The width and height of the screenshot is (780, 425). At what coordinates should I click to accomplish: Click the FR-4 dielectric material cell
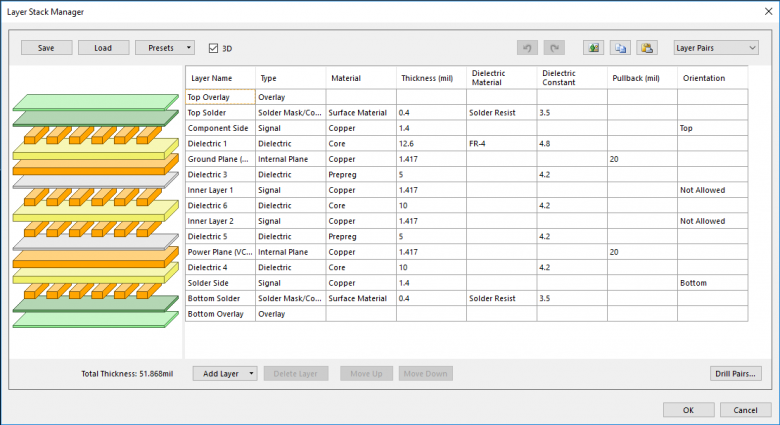[501, 143]
